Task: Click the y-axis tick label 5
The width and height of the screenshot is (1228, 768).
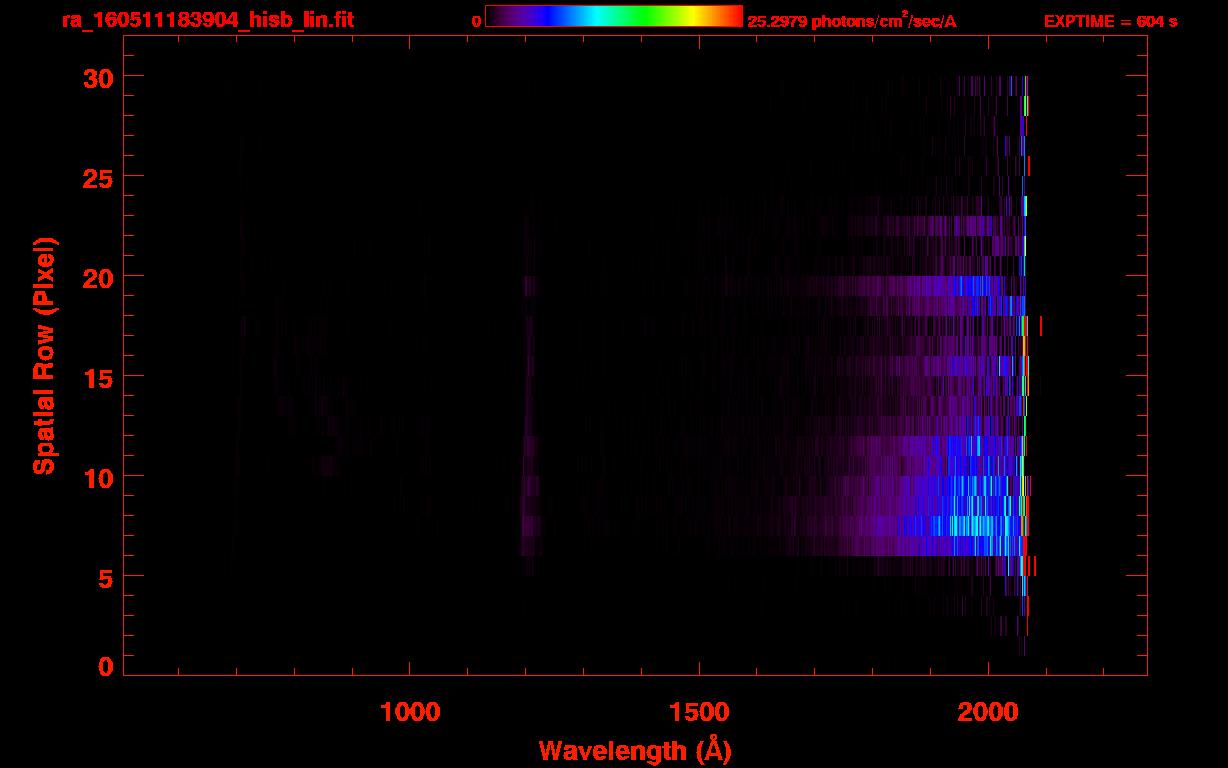Action: [104, 577]
